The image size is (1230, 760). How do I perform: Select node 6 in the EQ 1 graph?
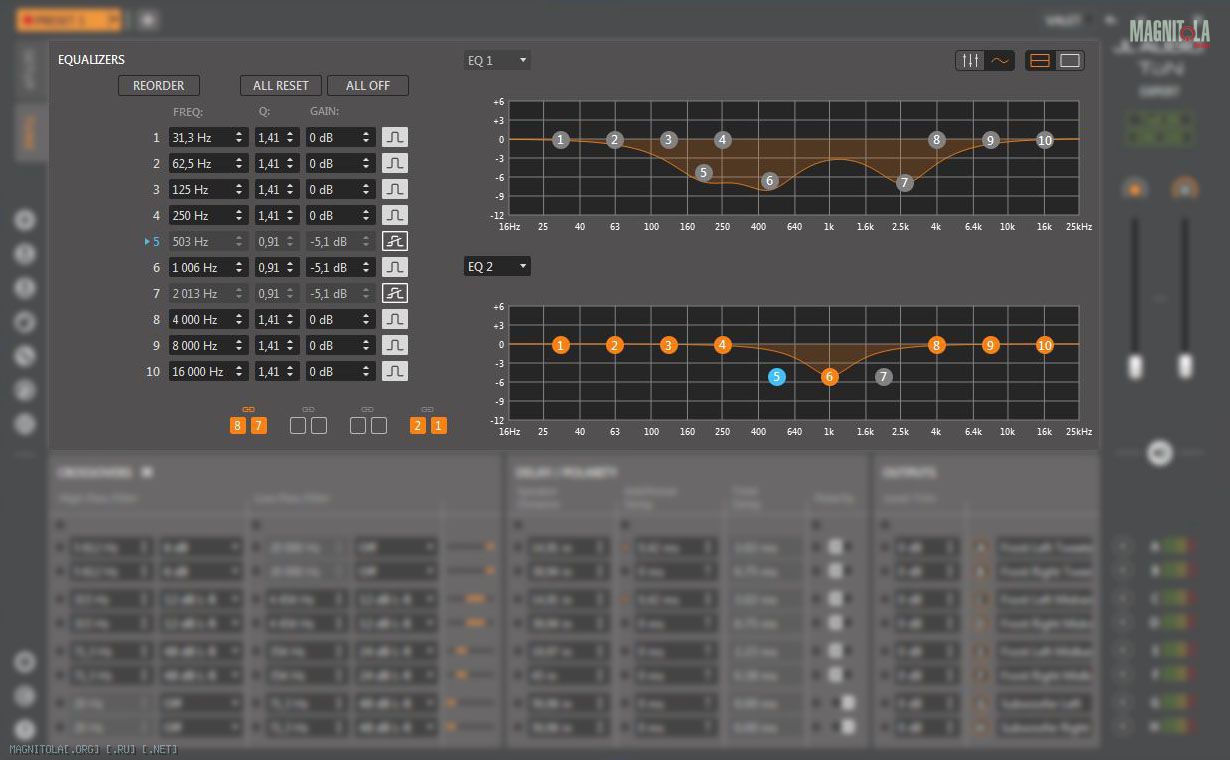769,181
